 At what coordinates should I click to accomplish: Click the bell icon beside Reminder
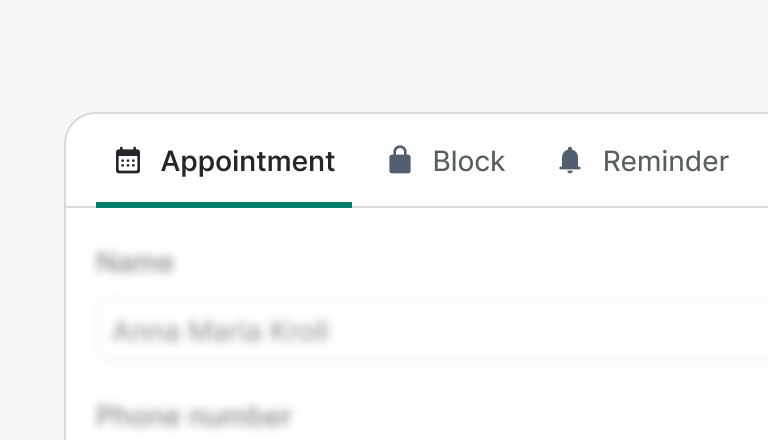coord(570,161)
